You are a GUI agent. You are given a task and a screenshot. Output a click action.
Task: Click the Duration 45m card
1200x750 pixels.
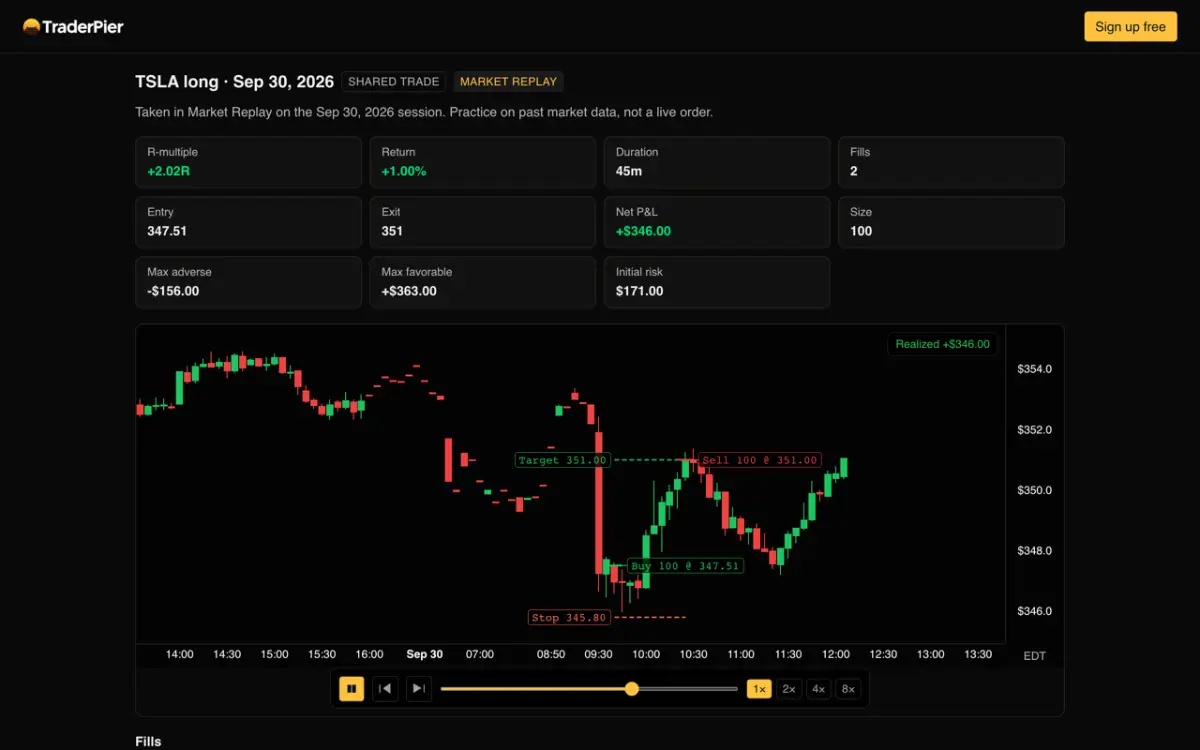(x=717, y=162)
